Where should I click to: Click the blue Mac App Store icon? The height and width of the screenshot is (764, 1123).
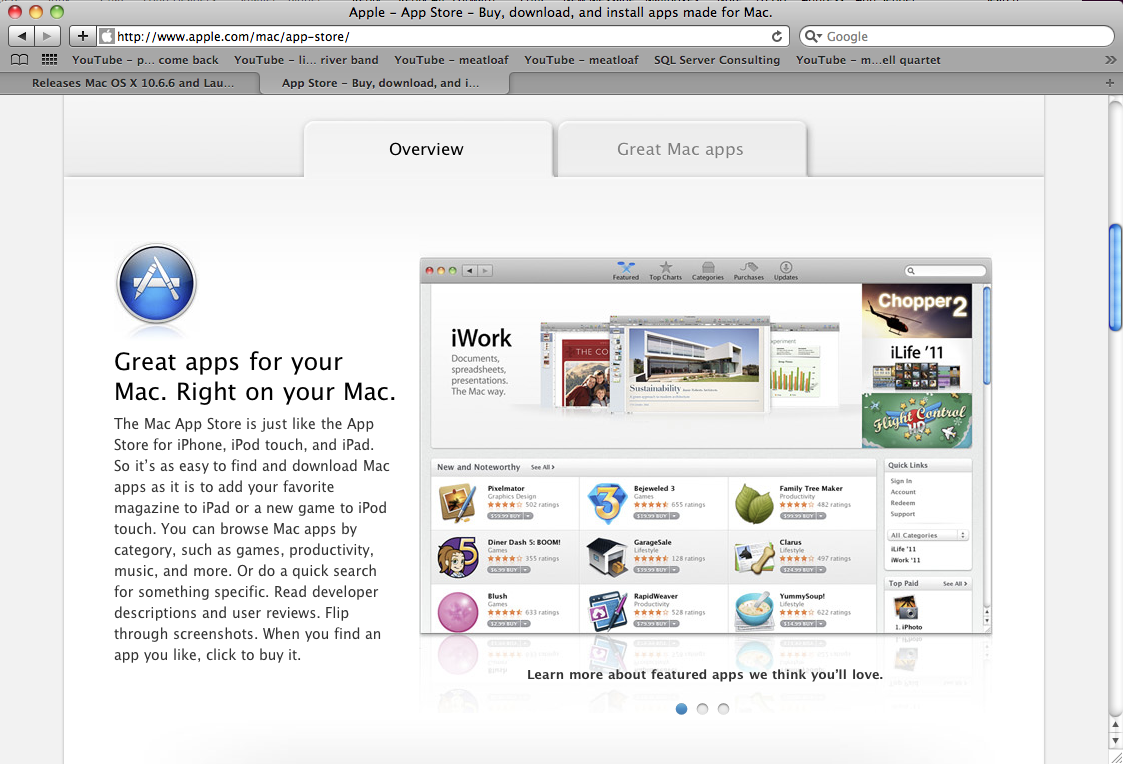pyautogui.click(x=156, y=284)
